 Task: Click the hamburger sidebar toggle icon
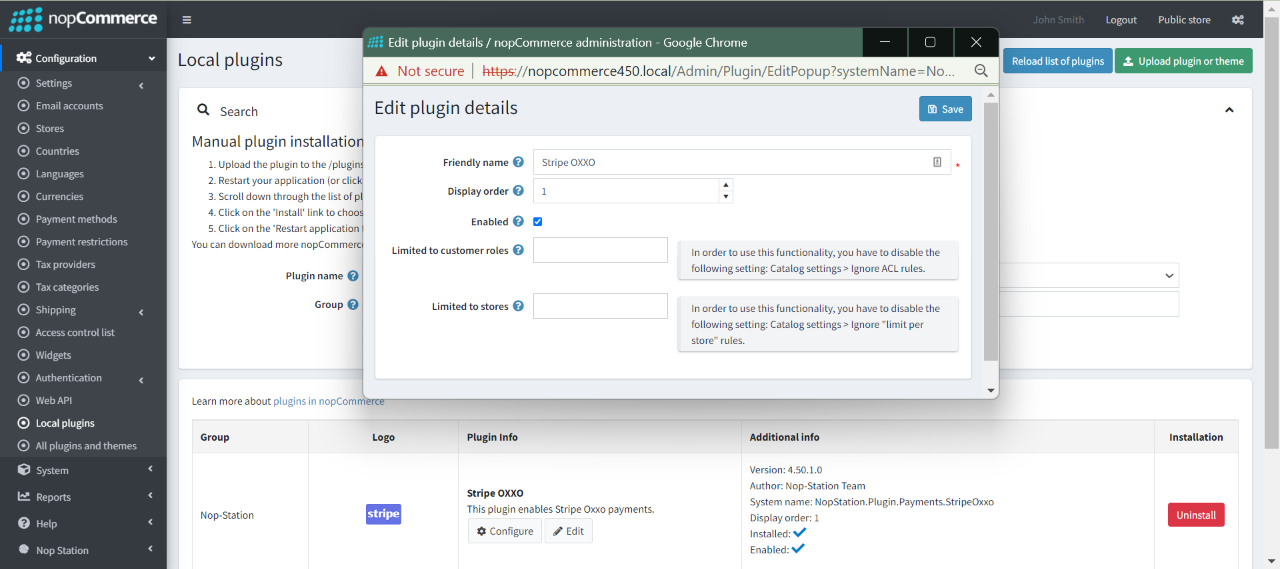point(187,20)
